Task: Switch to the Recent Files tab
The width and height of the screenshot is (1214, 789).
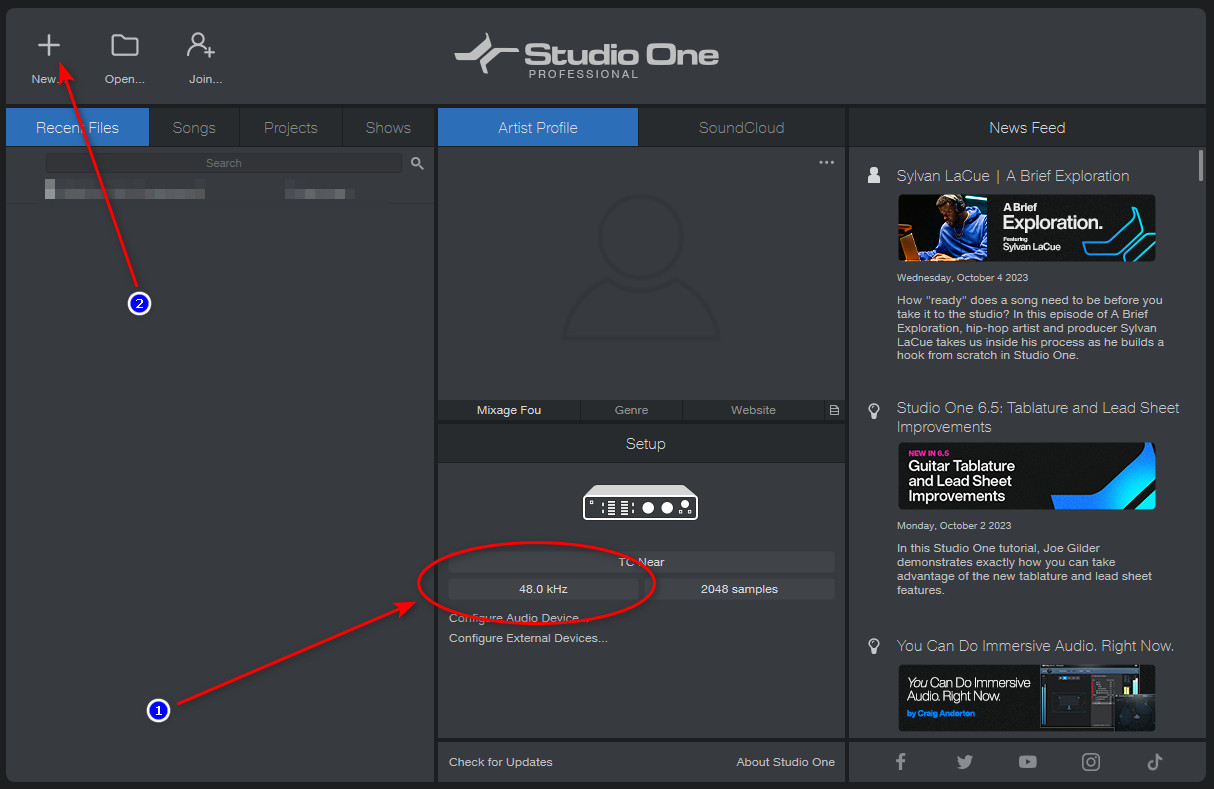Action: pyautogui.click(x=77, y=127)
